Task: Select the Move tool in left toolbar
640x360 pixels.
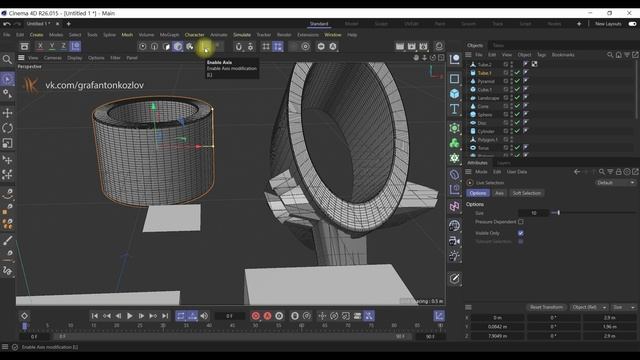Action: click(7, 113)
